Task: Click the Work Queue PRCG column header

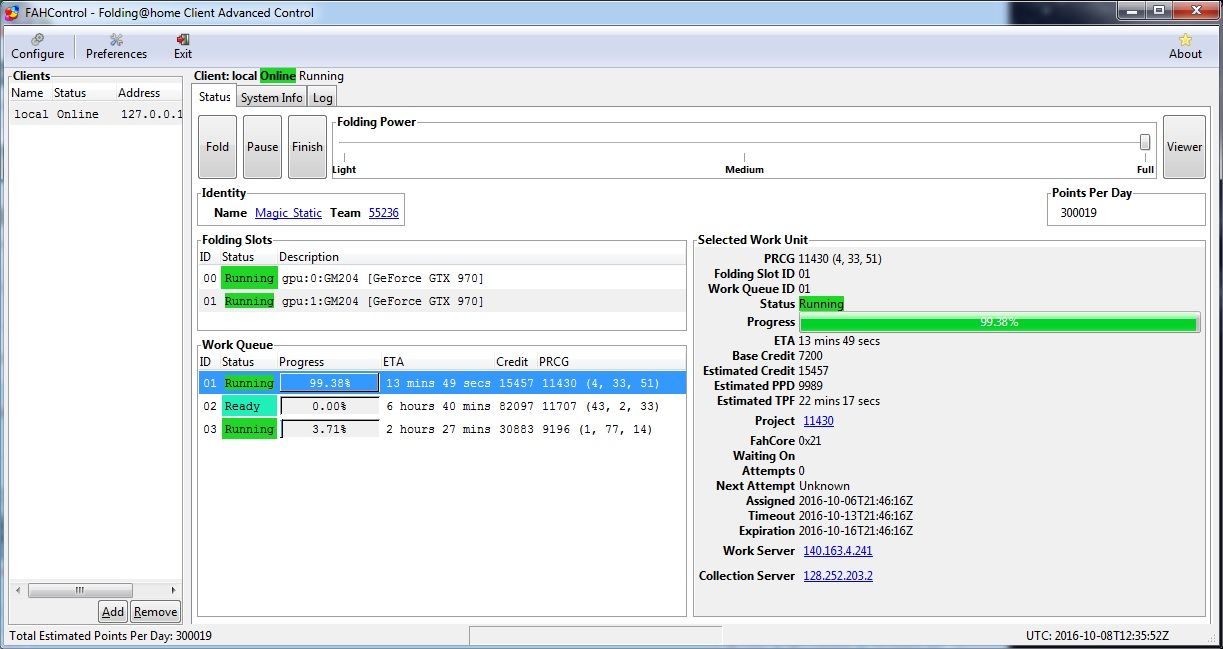Action: (554, 362)
